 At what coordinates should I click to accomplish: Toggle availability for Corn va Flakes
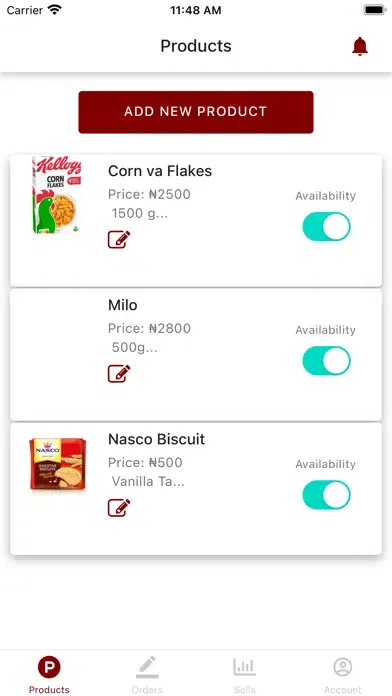(x=326, y=227)
